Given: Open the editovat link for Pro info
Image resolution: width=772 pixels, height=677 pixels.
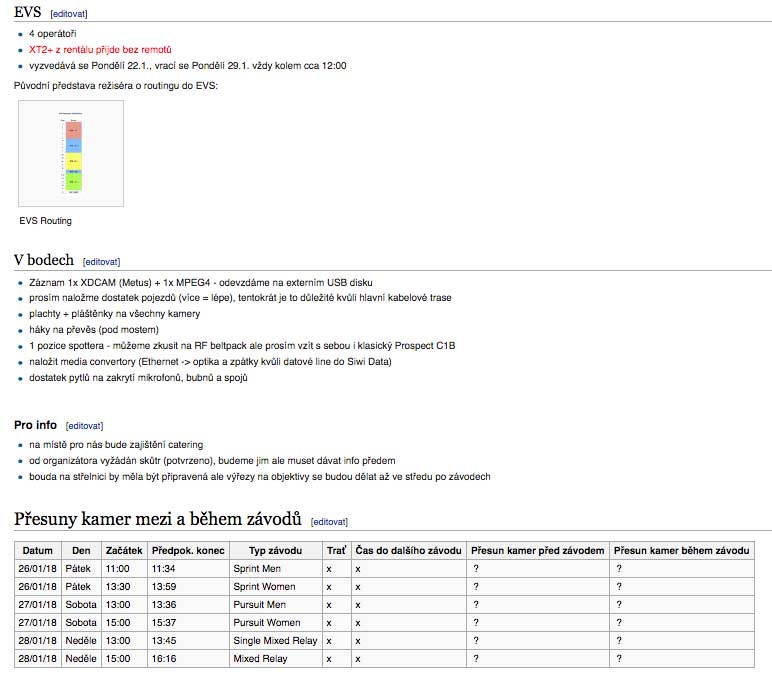Looking at the screenshot, I should (84, 426).
